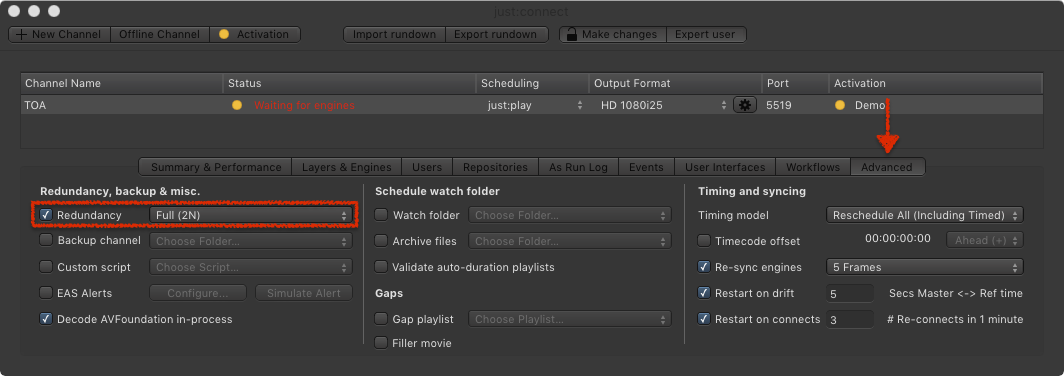This screenshot has height=376, width=1064.
Task: Open the Ahead (+) offset dropdown
Action: pos(985,240)
